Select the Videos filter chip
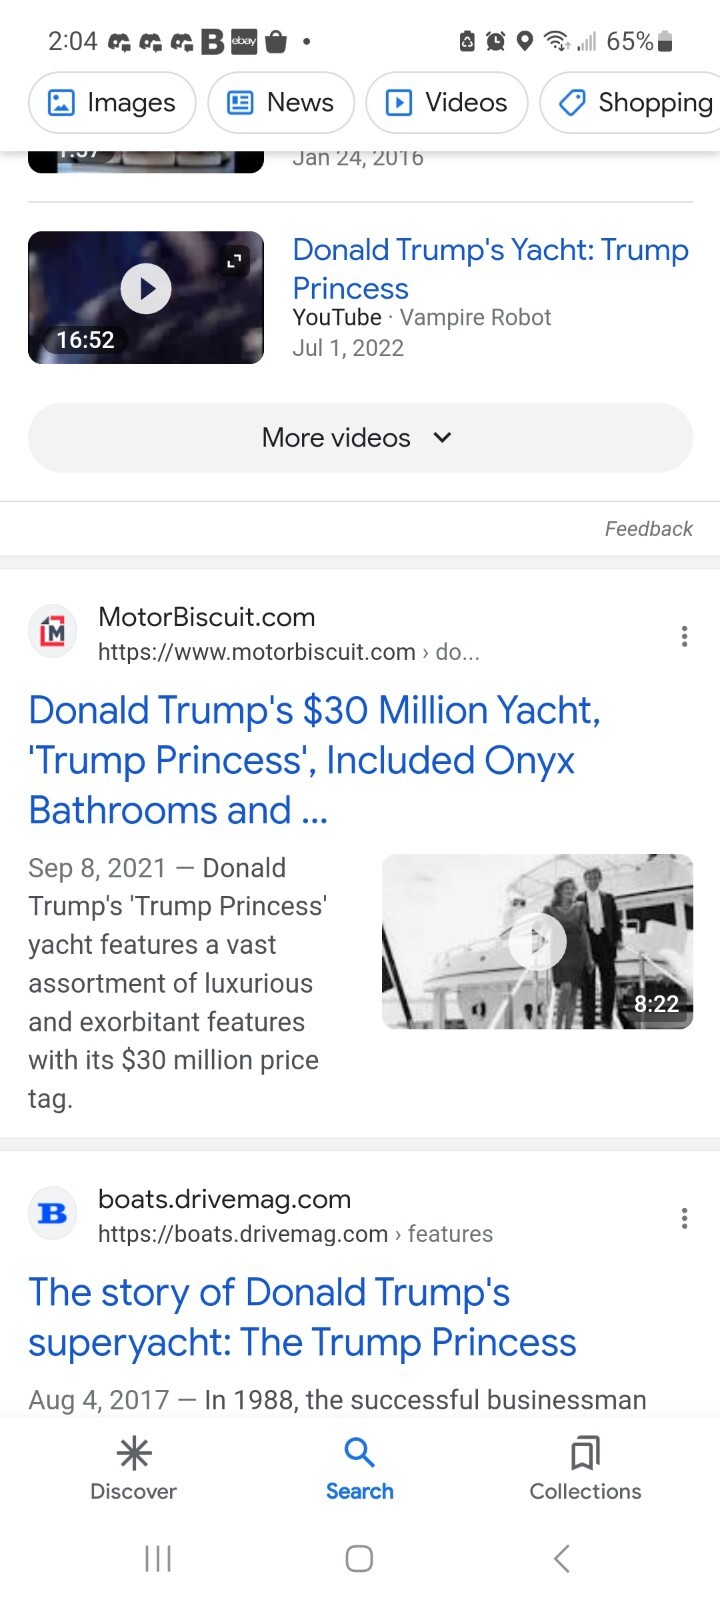The image size is (720, 1600). pyautogui.click(x=447, y=102)
